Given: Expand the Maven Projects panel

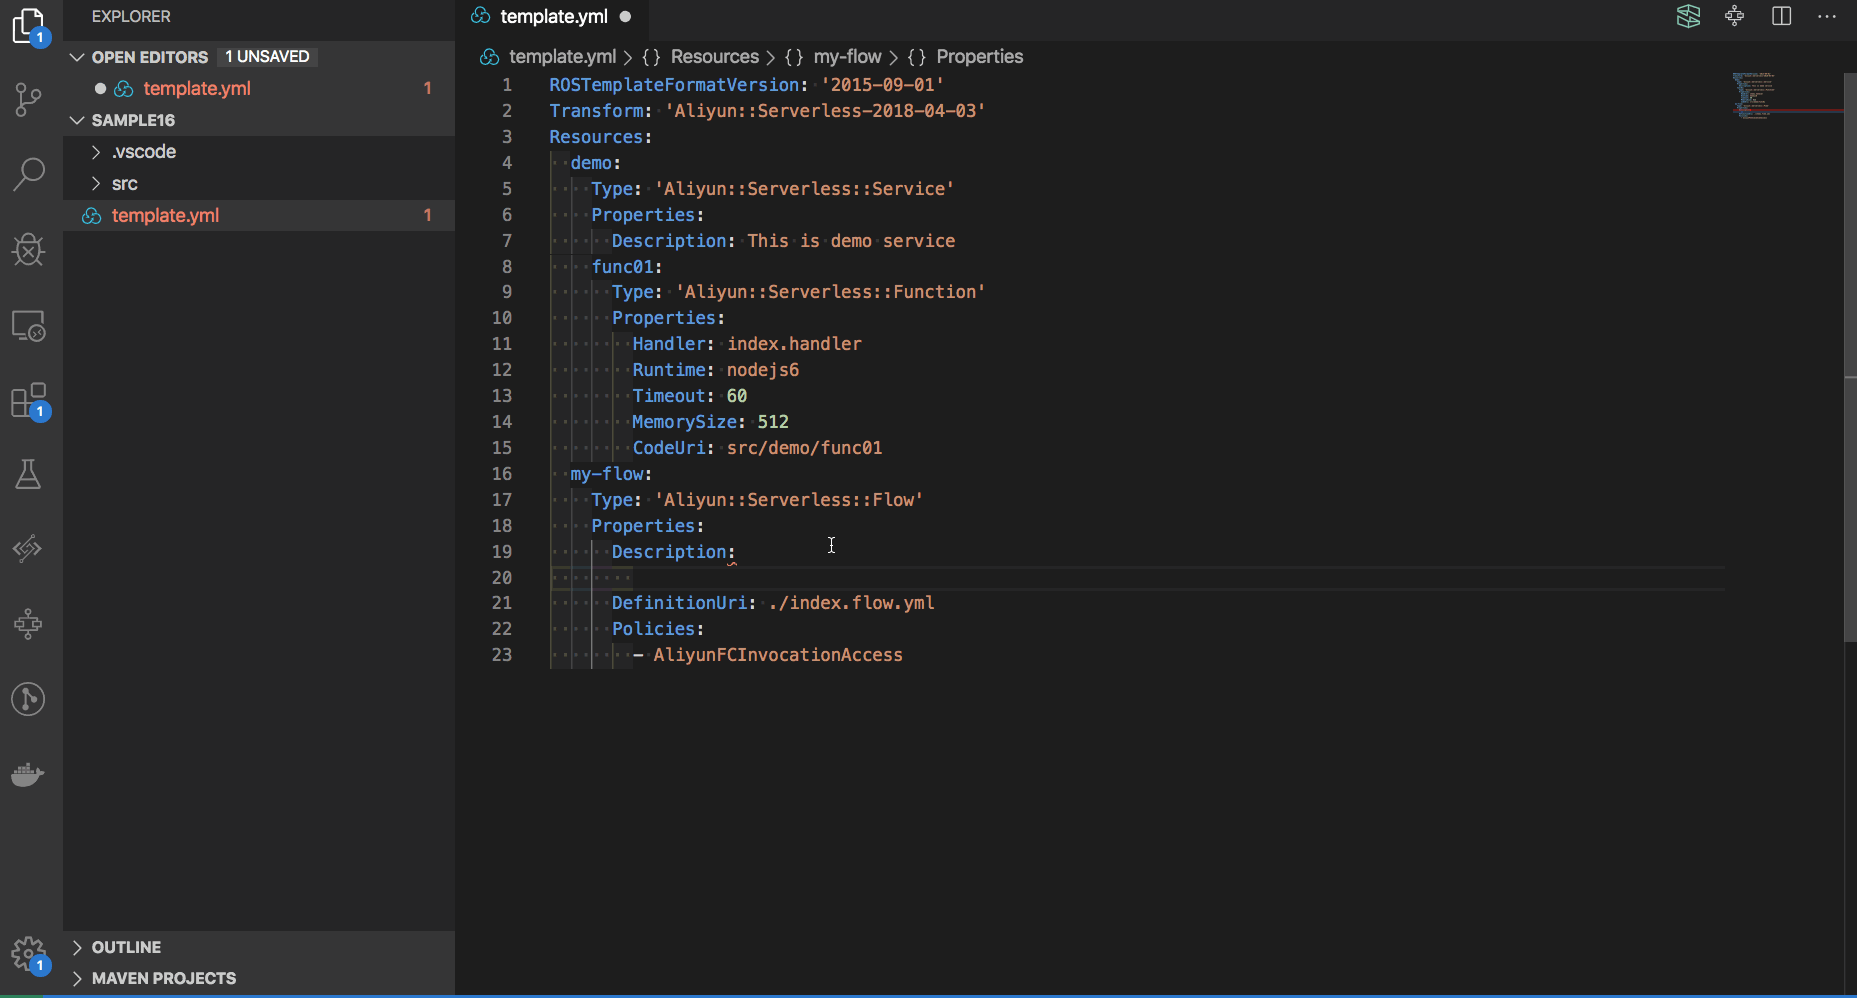Looking at the screenshot, I should click(259, 978).
